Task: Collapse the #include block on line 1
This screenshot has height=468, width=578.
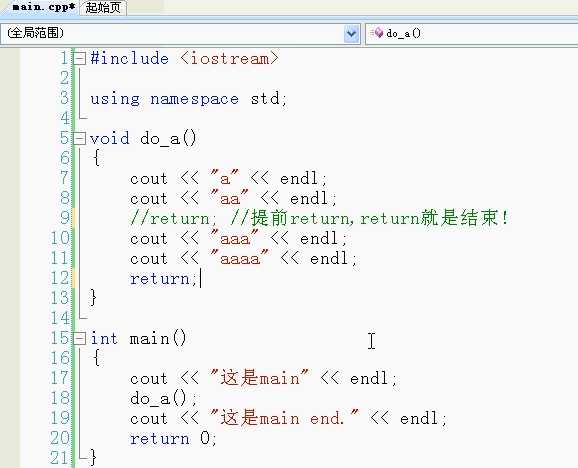Action: [79, 58]
